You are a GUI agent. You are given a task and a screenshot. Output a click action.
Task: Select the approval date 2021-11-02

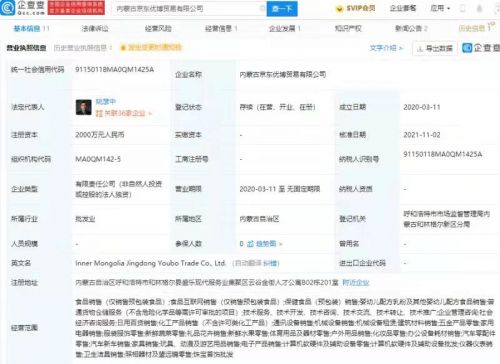tap(422, 135)
